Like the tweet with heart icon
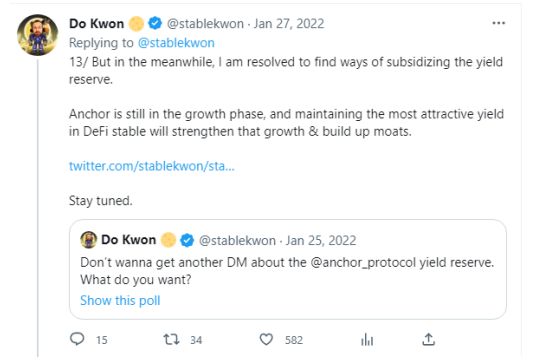Screen dimensions: 555x361 pos(266,339)
